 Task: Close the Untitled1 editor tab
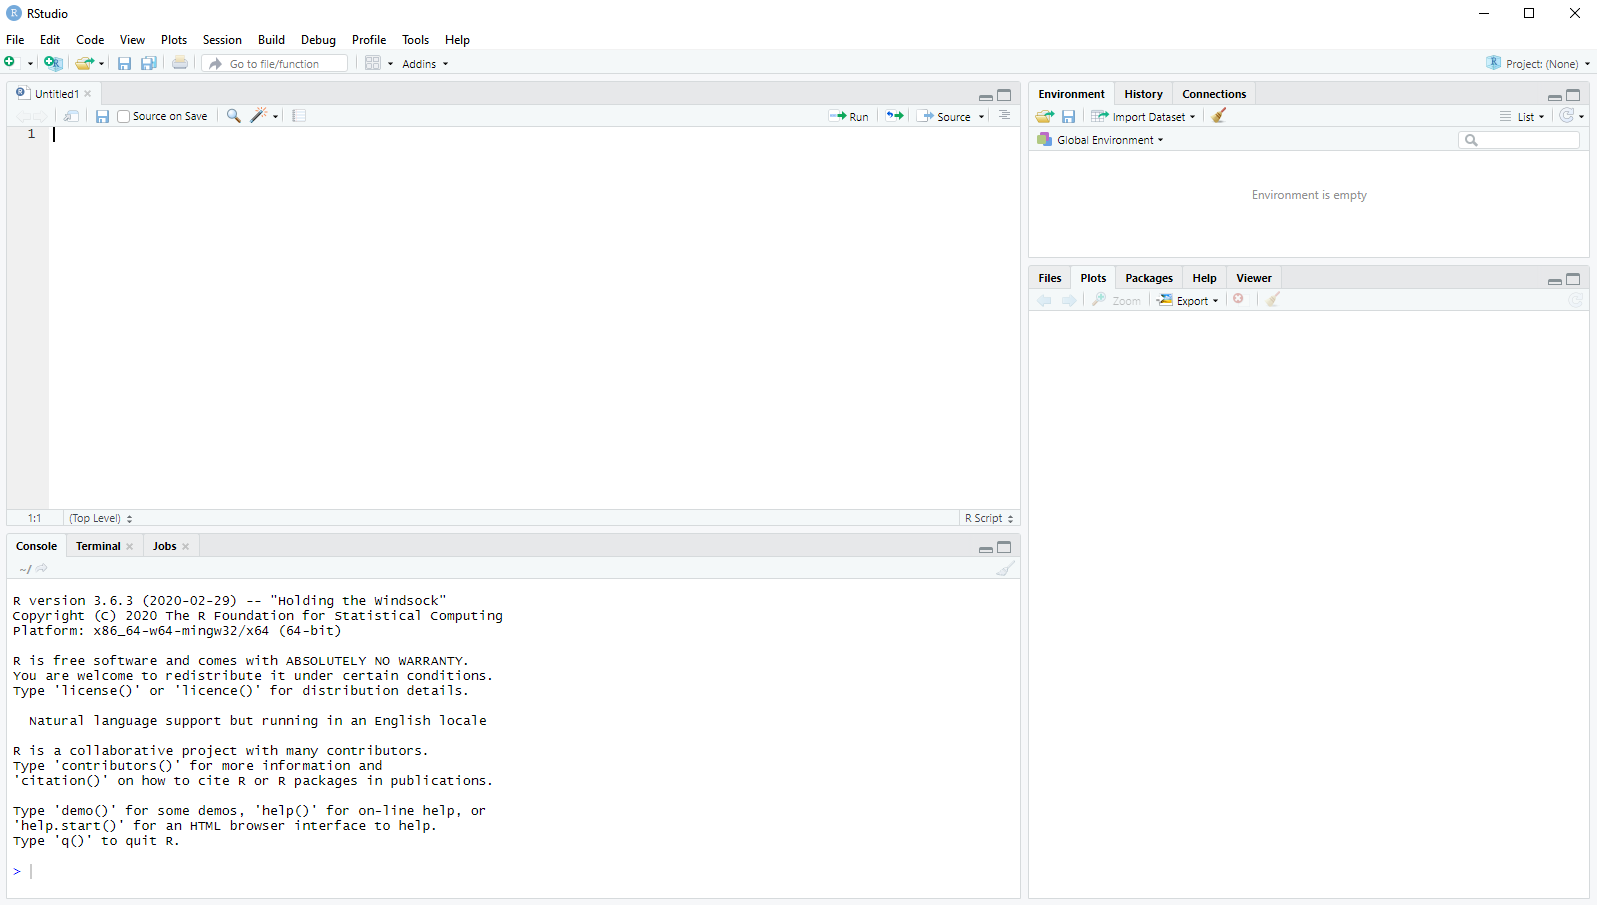88,94
